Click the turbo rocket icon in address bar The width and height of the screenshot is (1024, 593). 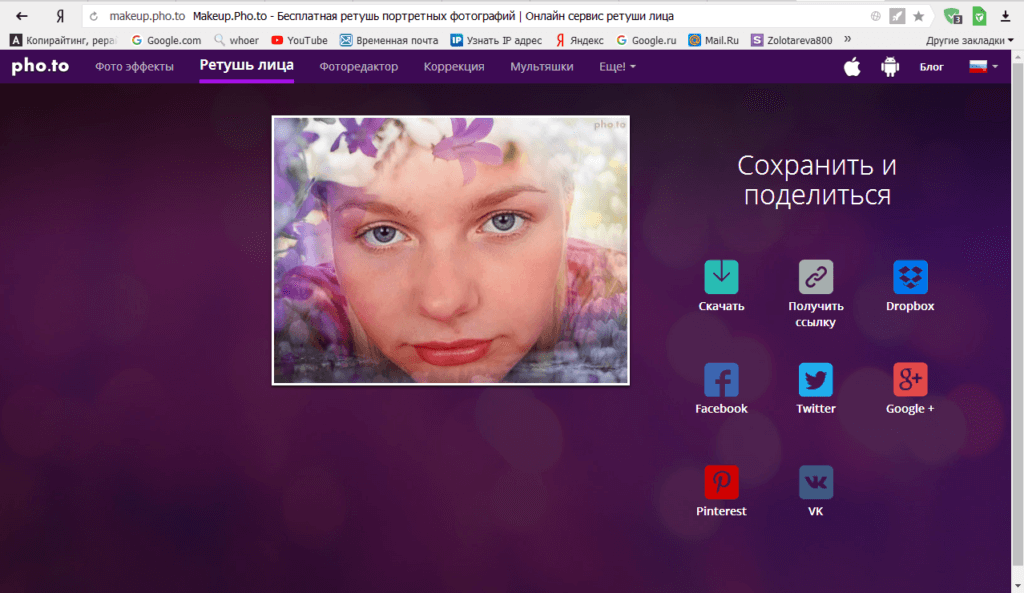[897, 16]
